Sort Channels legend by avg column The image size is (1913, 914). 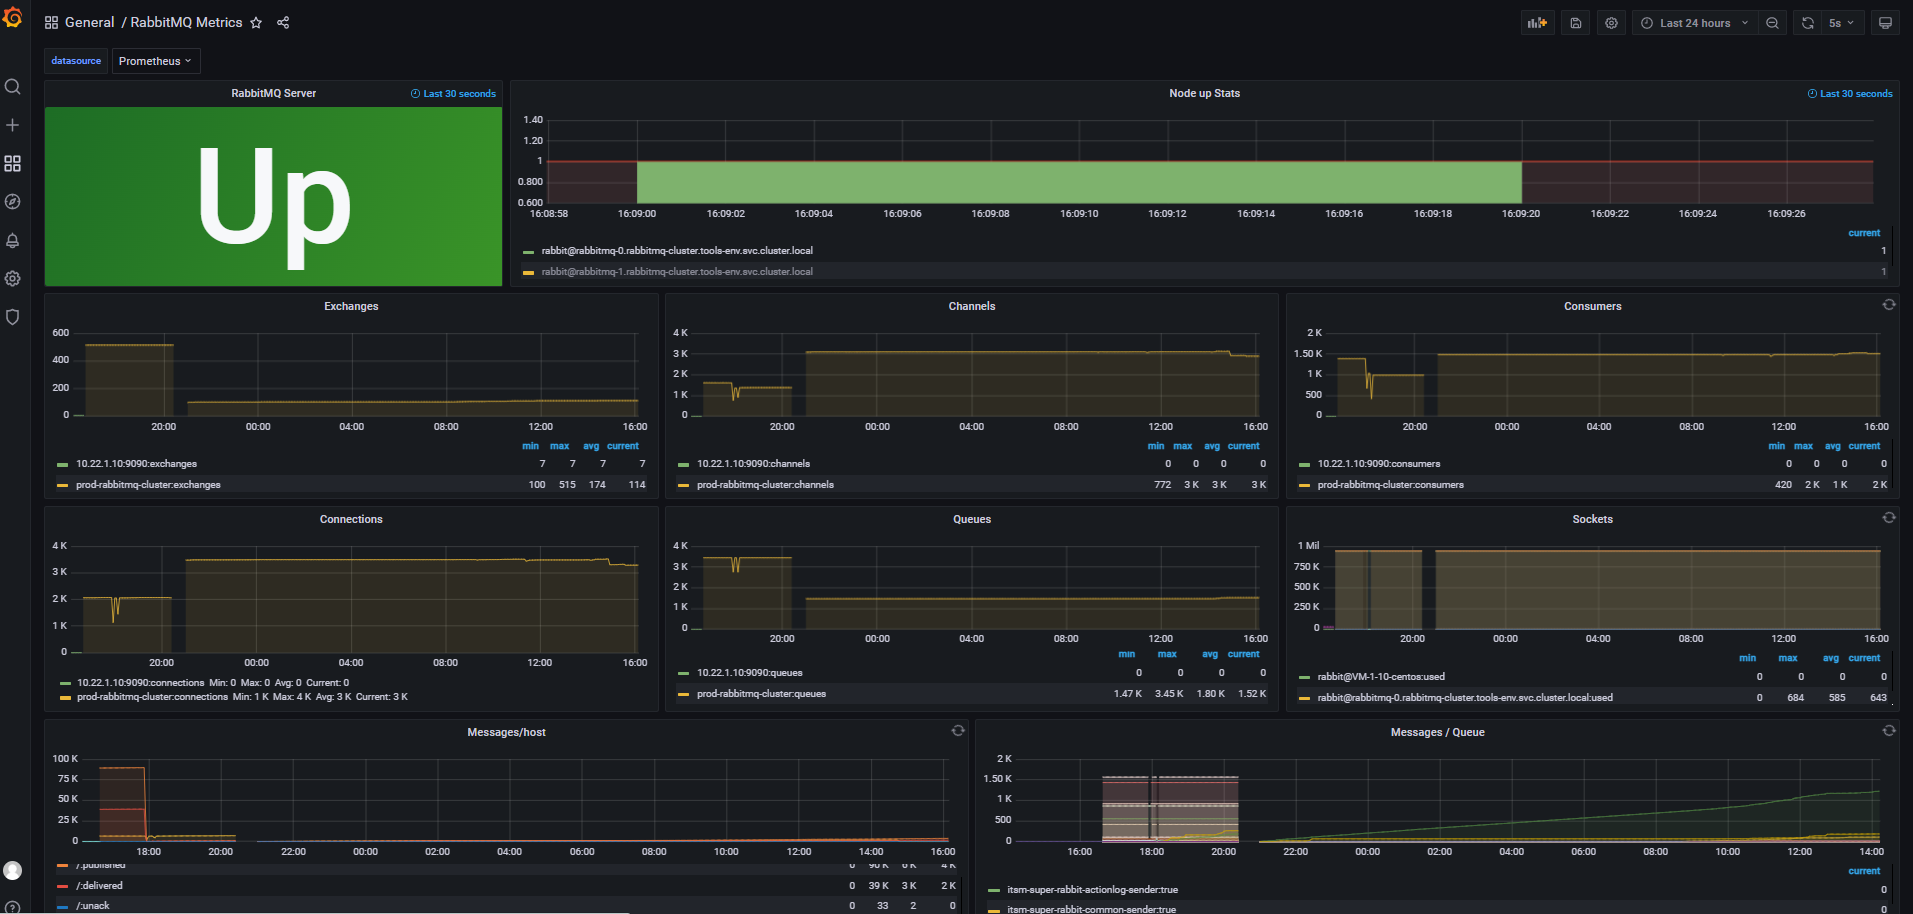click(x=1212, y=446)
